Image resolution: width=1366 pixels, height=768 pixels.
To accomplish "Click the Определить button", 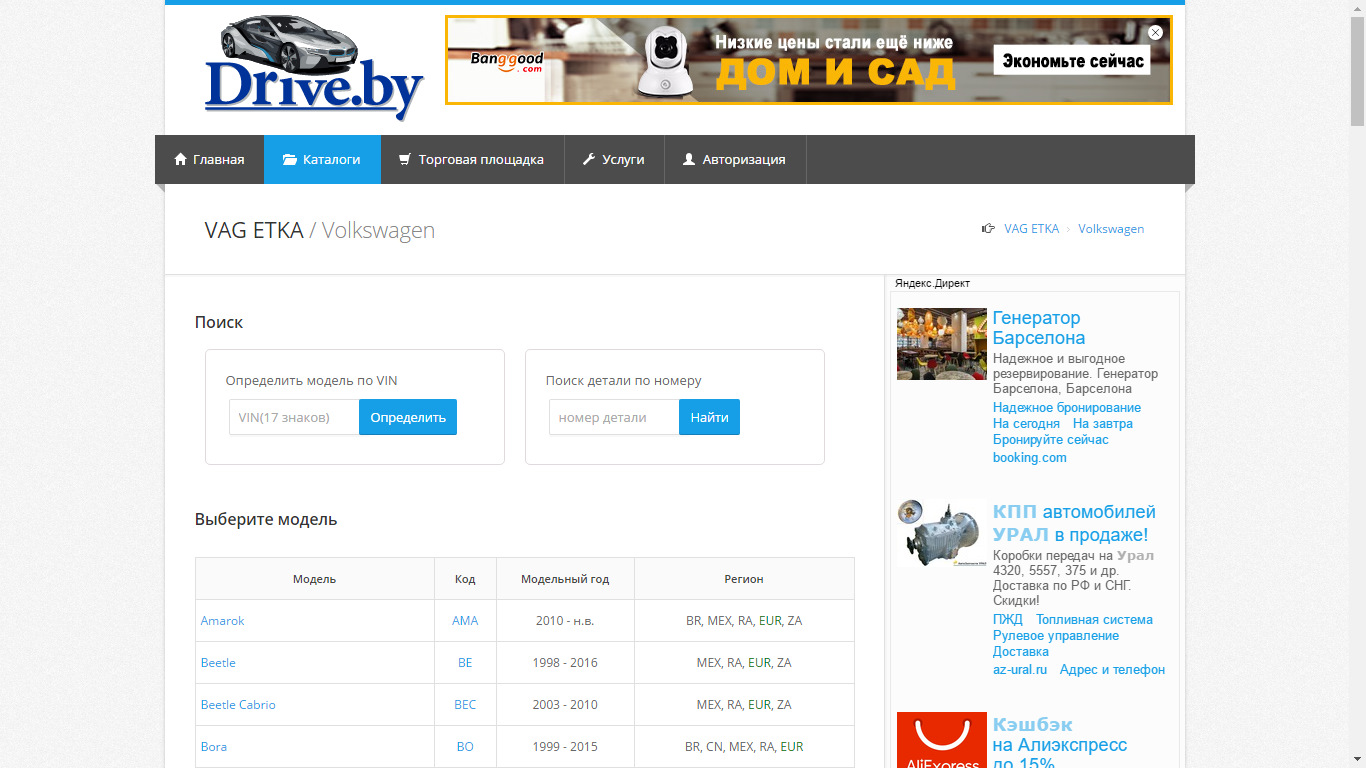I will [408, 417].
